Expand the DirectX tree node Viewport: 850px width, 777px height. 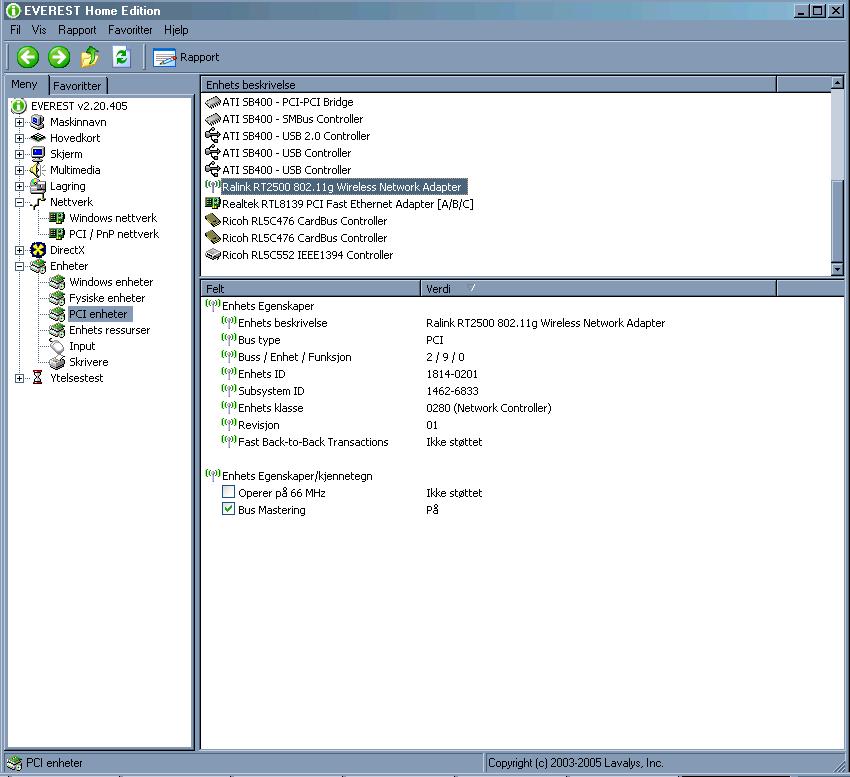coord(20,251)
